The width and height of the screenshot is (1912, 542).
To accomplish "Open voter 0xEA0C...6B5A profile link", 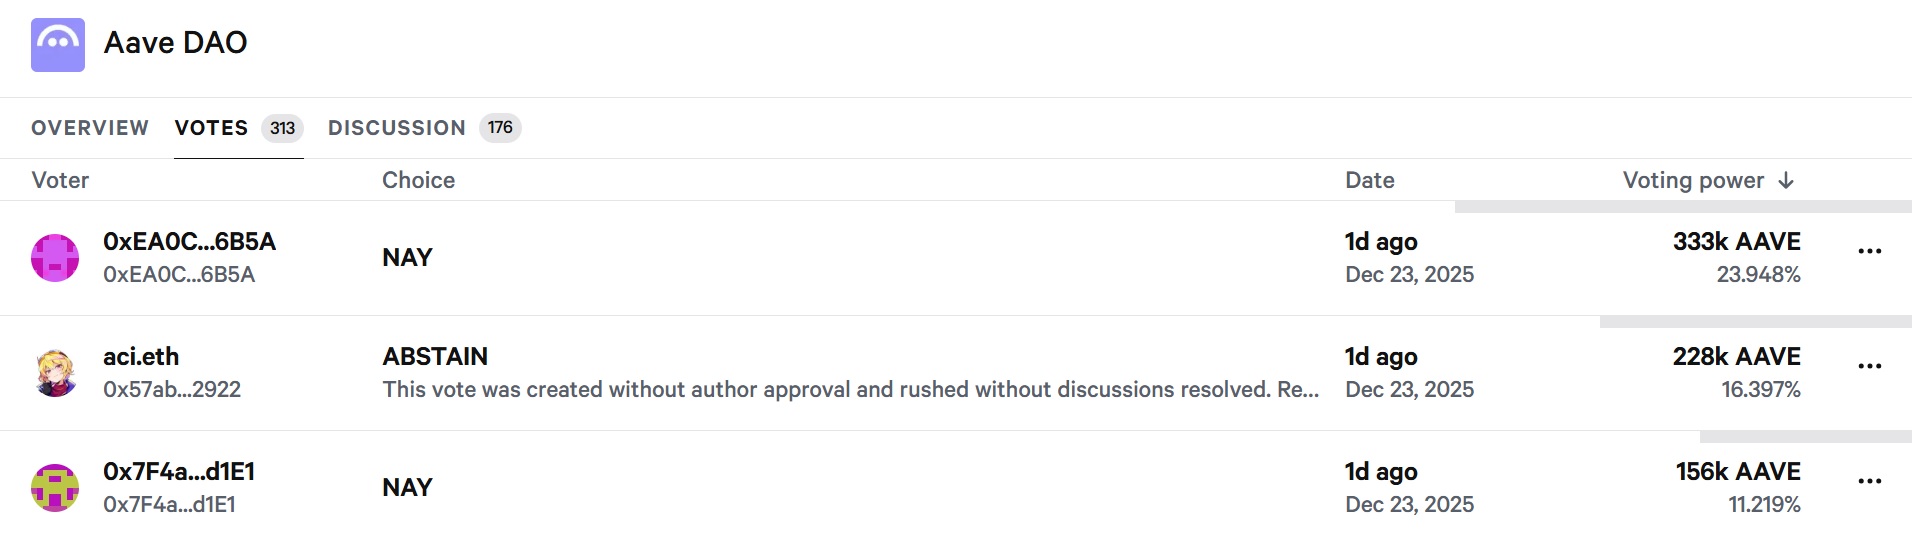I will (189, 242).
